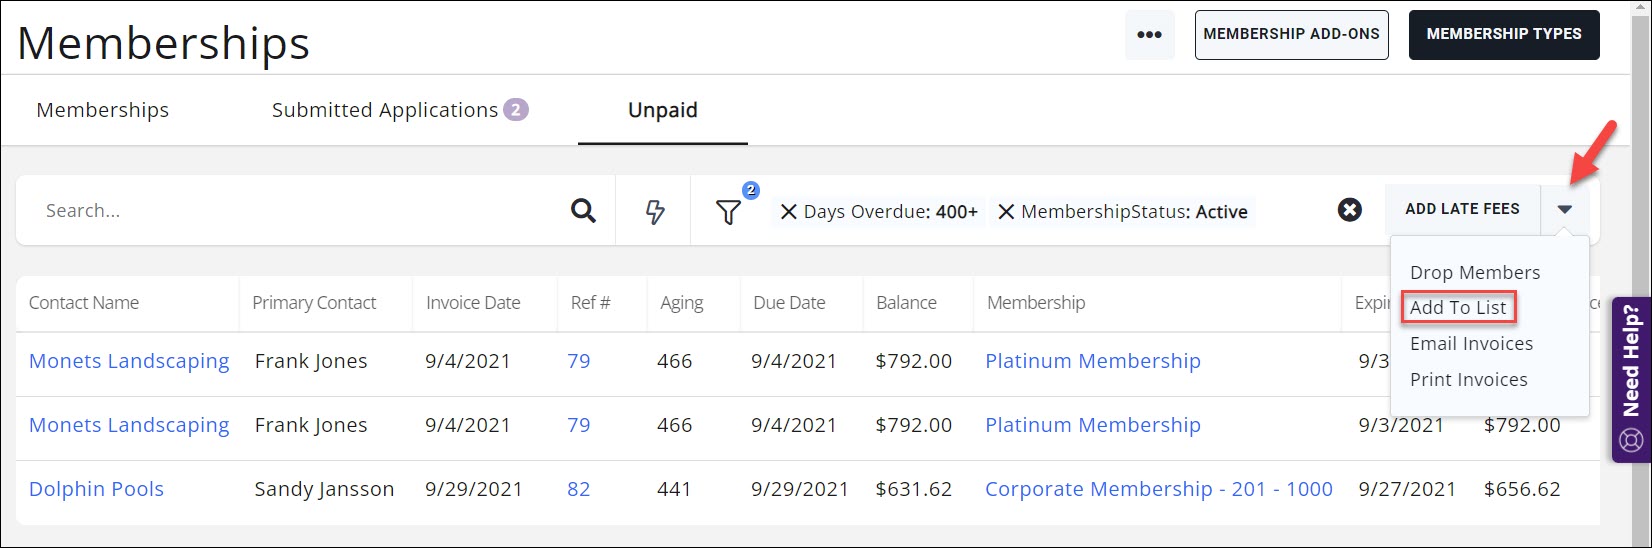This screenshot has width=1652, height=548.
Task: Click the Need Help lifebuoy side tab
Action: click(x=1631, y=380)
